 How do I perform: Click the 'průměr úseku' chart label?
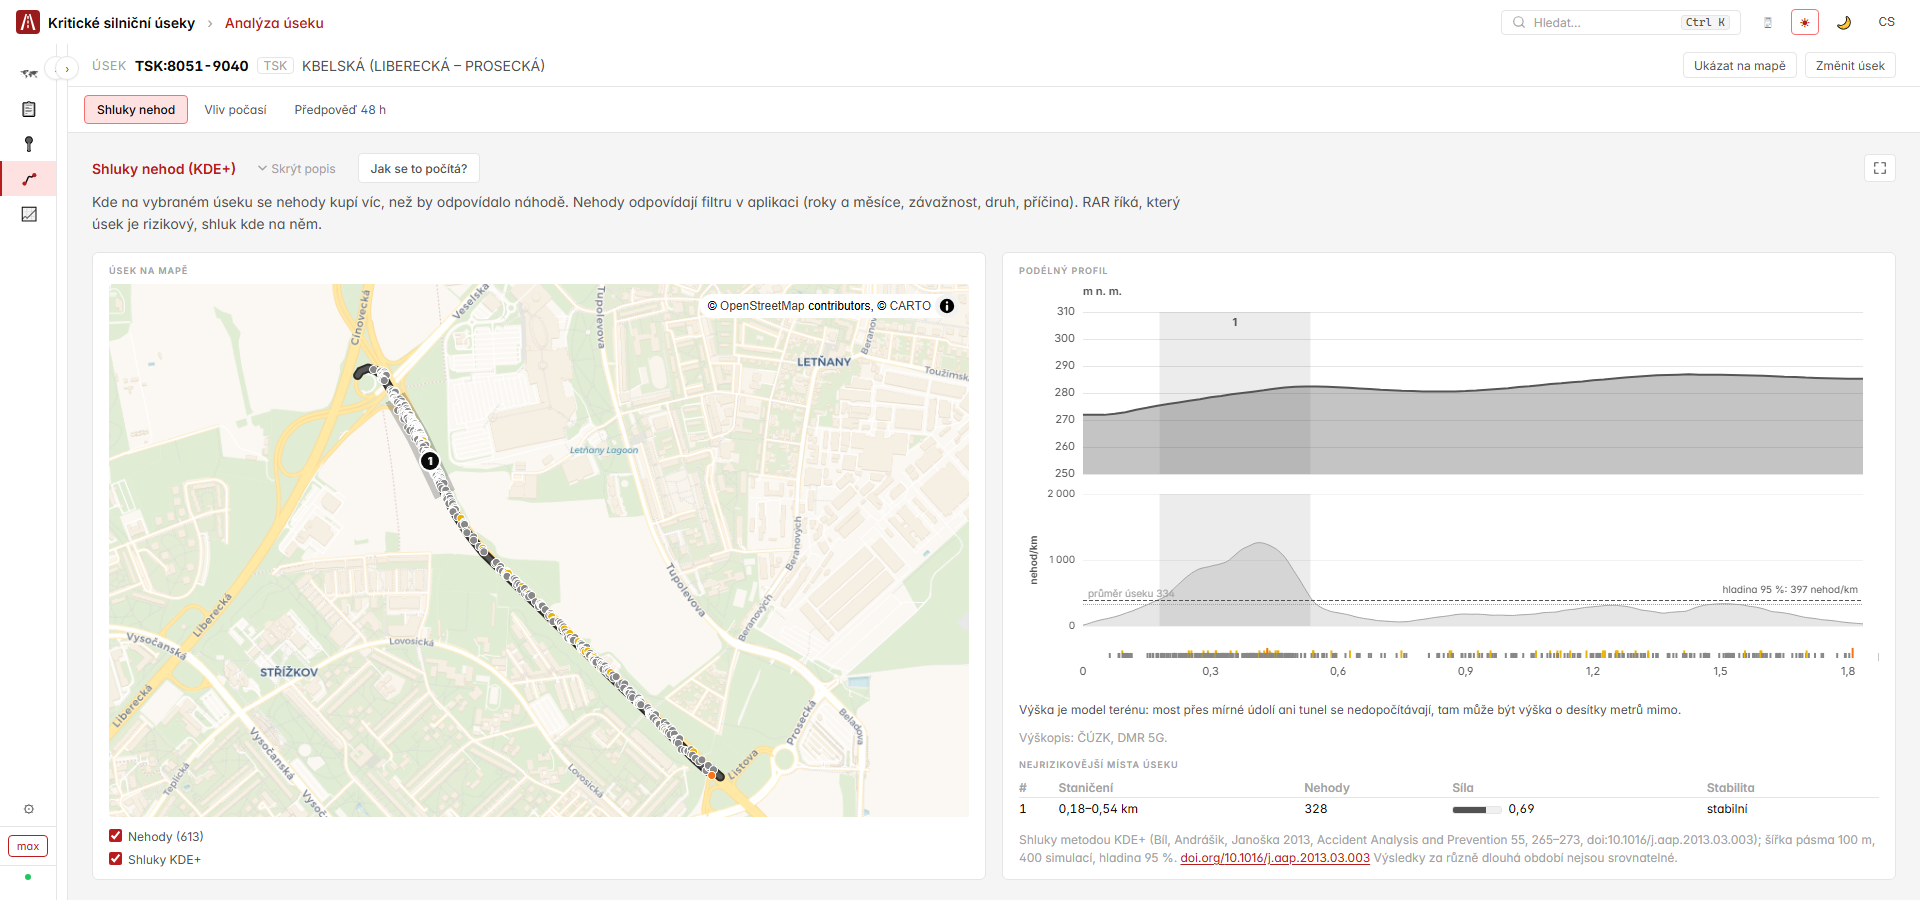(1131, 594)
